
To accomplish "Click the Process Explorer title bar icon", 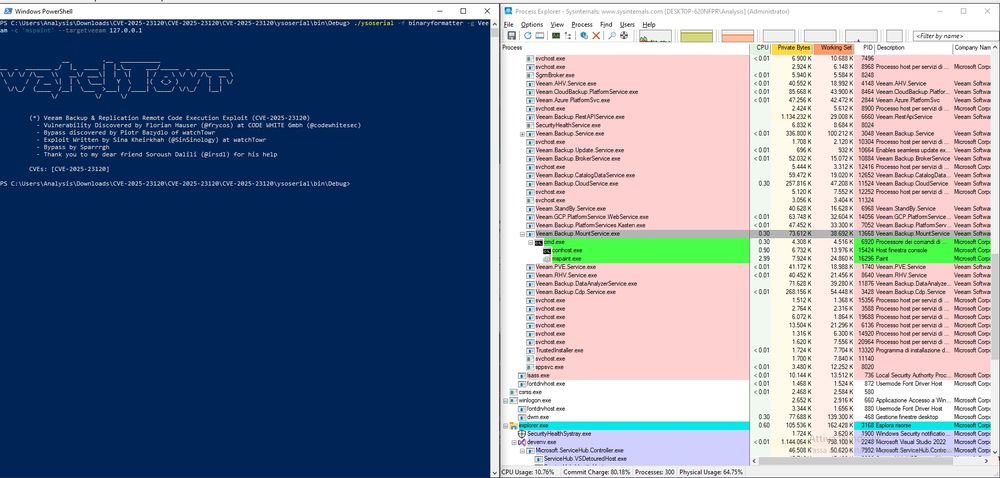I will (508, 11).
